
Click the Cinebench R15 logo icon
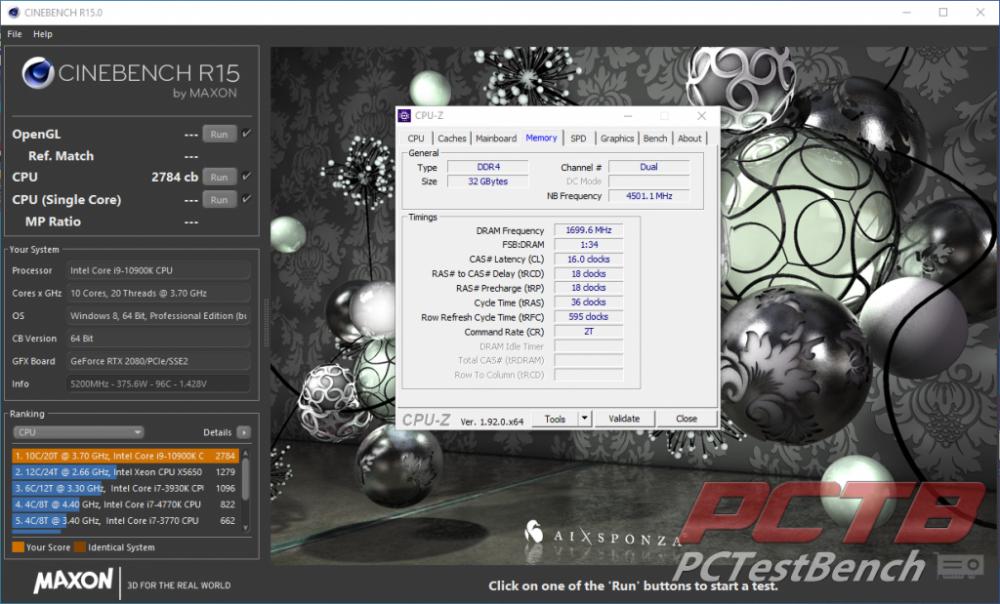[38, 73]
